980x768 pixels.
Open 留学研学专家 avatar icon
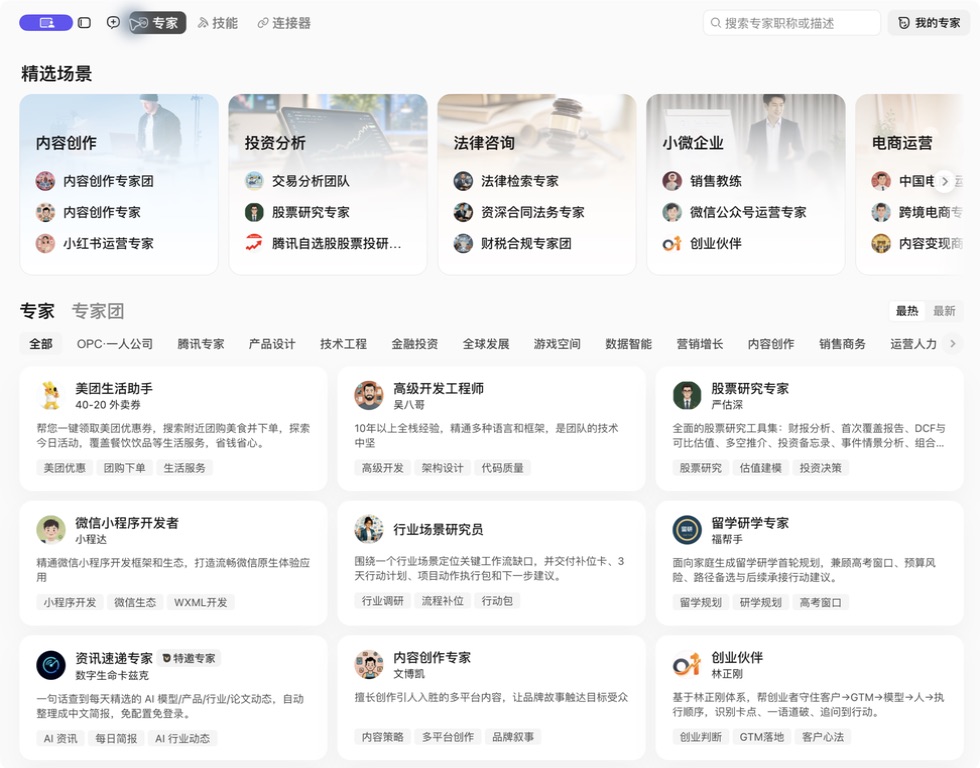click(x=687, y=530)
